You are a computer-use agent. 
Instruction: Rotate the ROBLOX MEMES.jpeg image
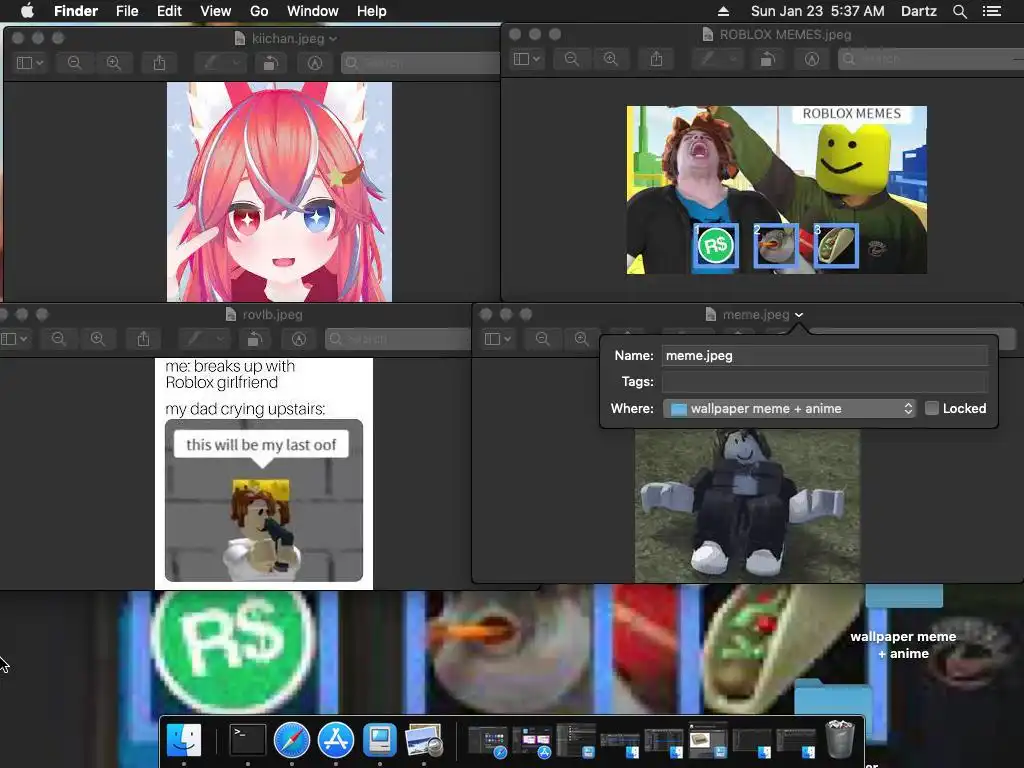[767, 59]
